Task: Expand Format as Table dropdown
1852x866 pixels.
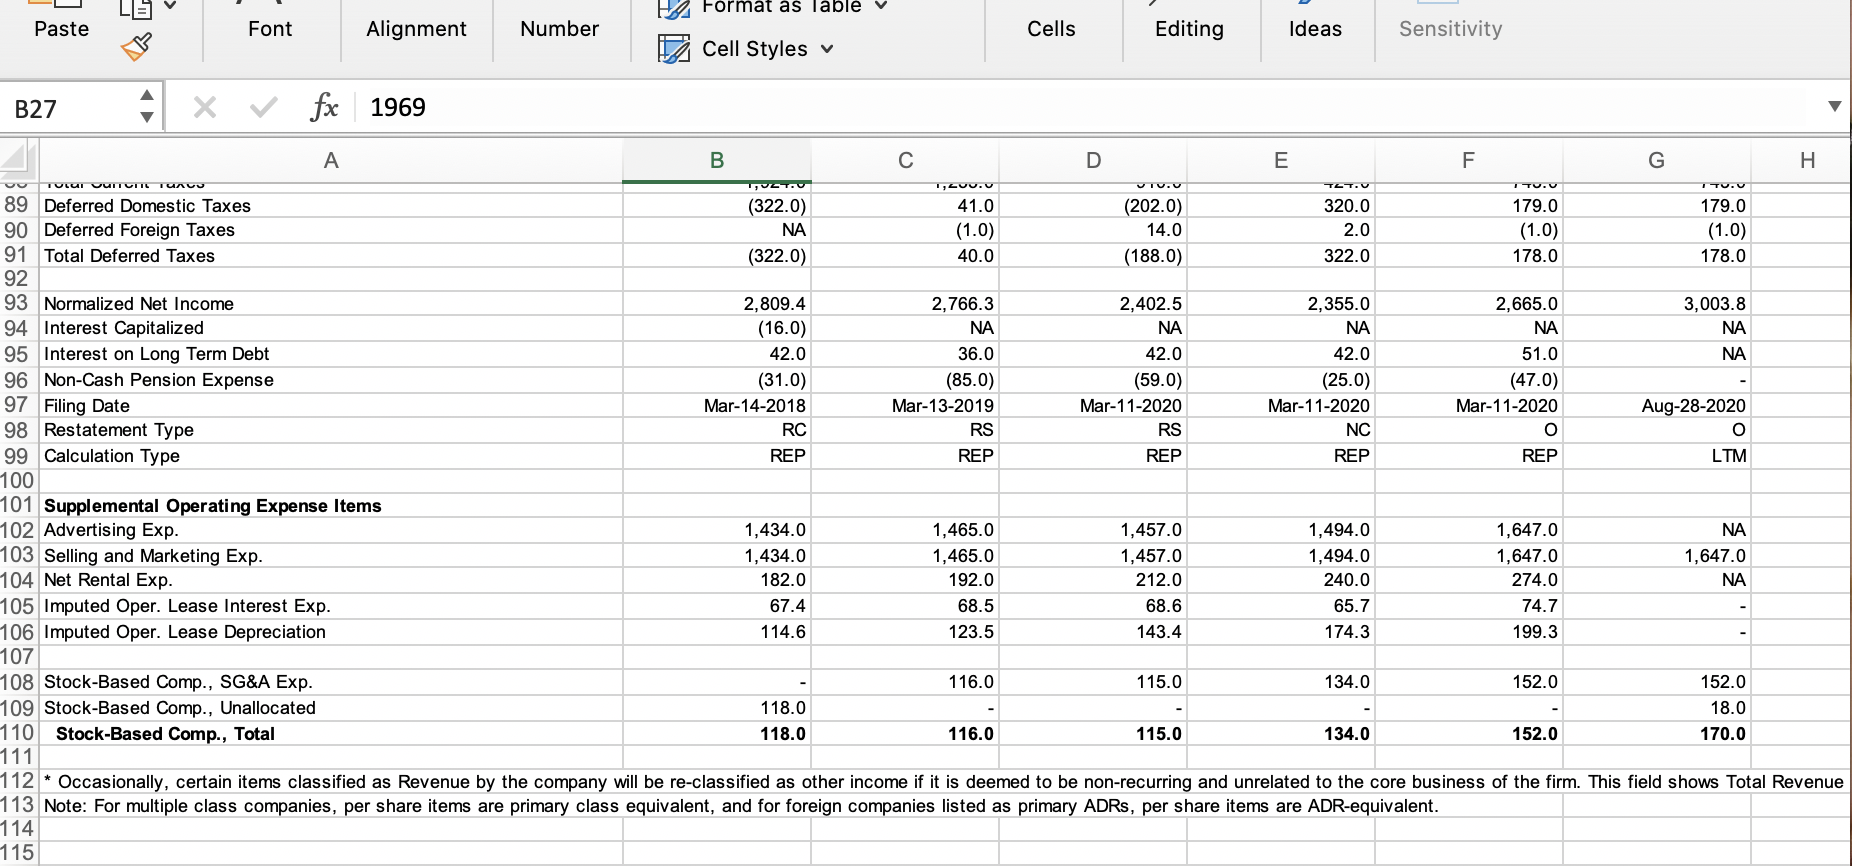Action: point(881,6)
